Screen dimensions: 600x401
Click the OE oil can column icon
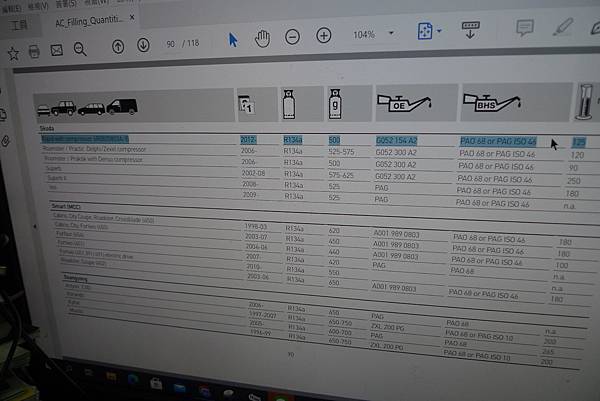point(405,103)
